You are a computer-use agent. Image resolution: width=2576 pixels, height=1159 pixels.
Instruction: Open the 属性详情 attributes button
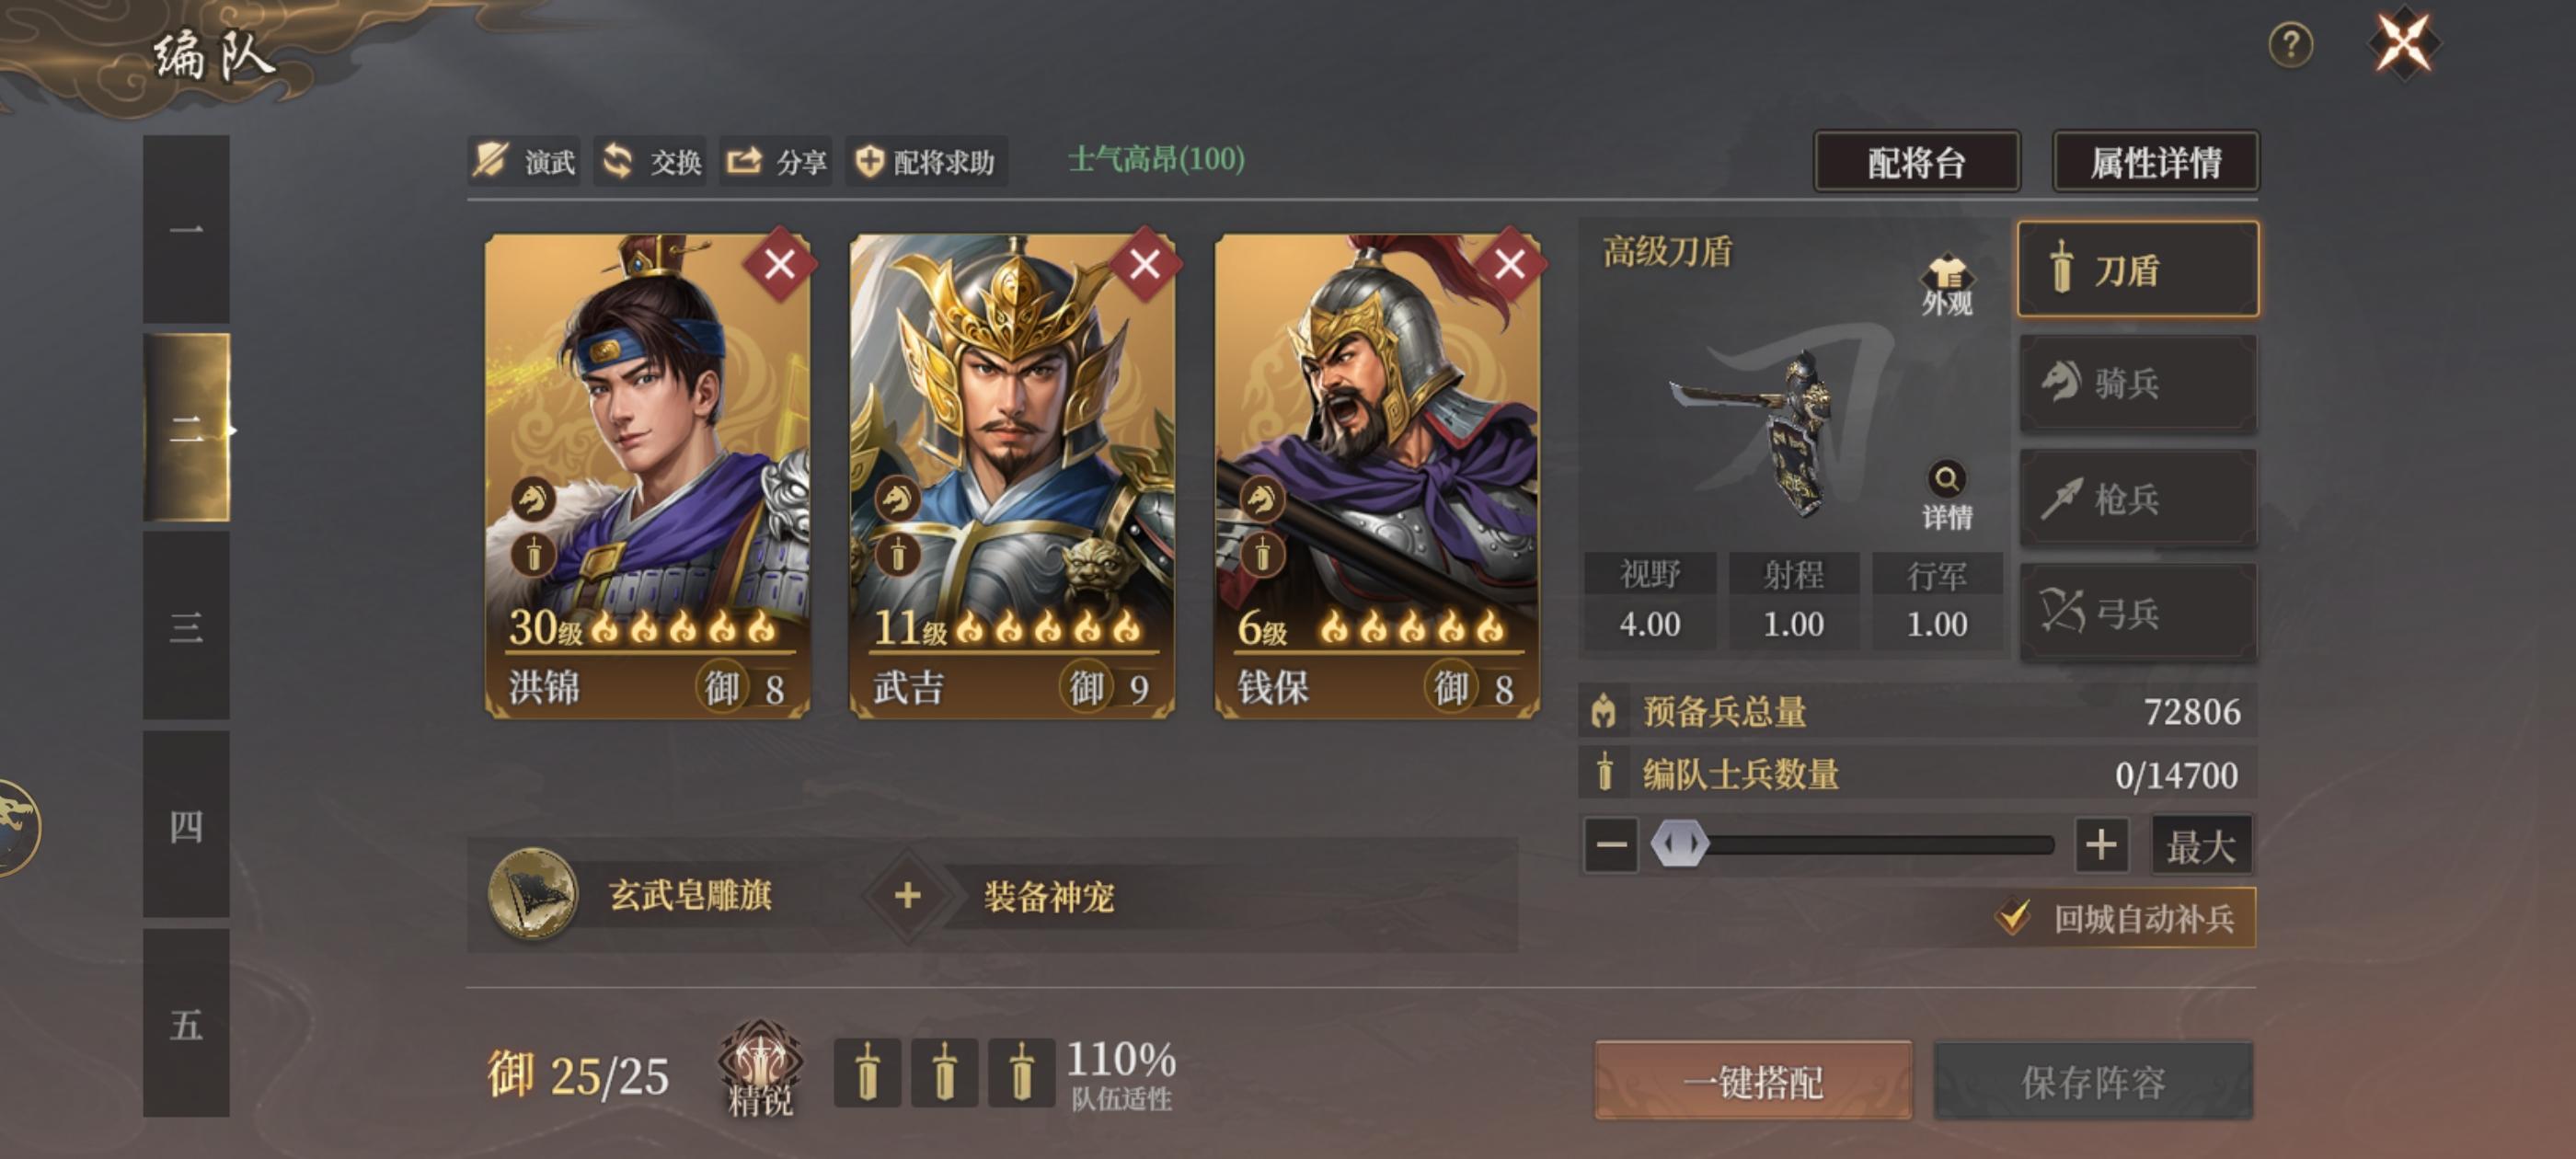point(2155,161)
